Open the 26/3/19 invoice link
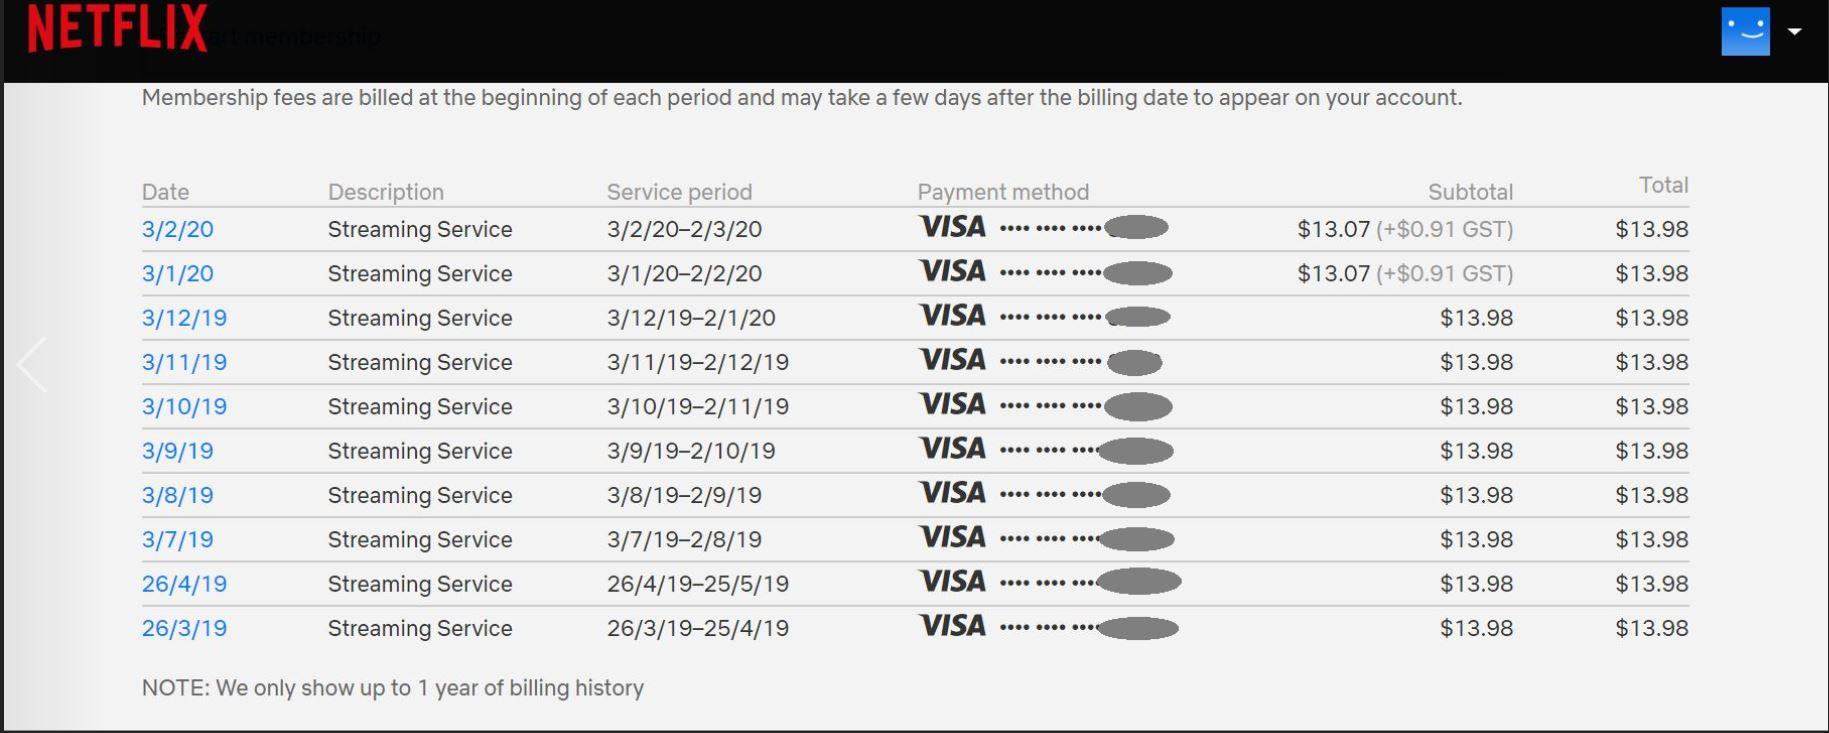Screen dimensions: 1829x733 point(184,628)
